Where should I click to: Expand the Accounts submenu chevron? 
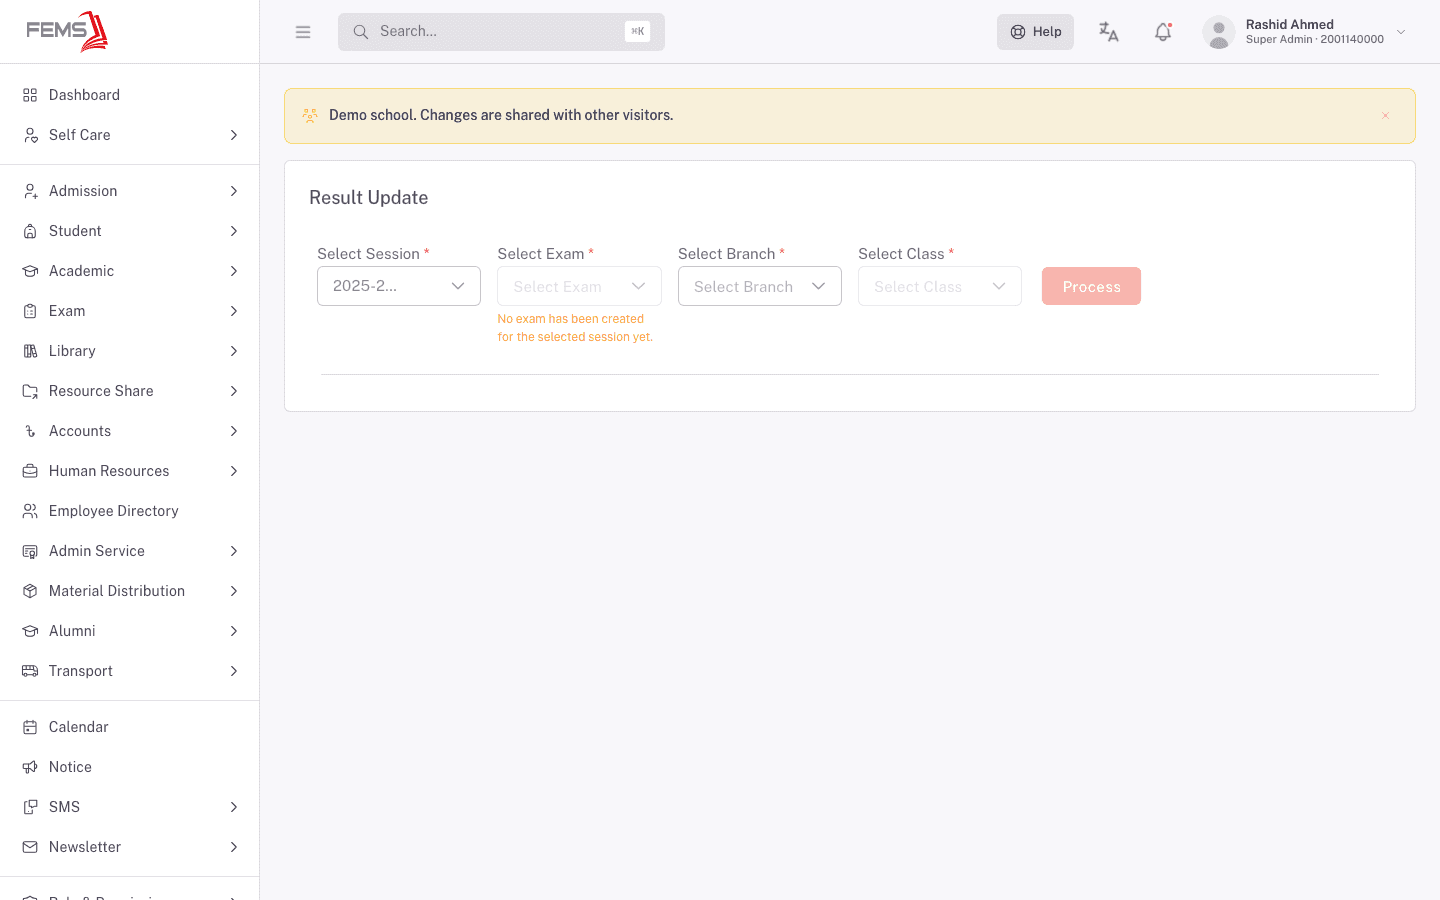click(234, 431)
